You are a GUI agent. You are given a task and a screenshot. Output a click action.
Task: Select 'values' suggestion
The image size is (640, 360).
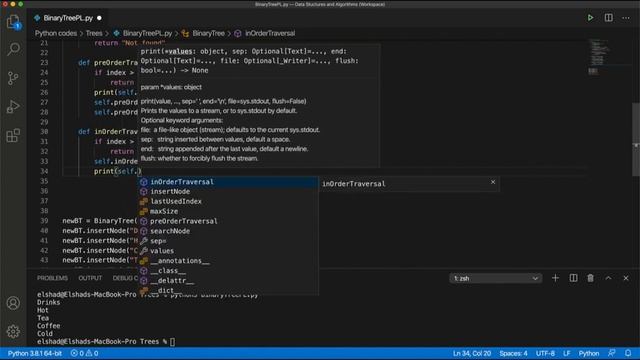click(229, 251)
